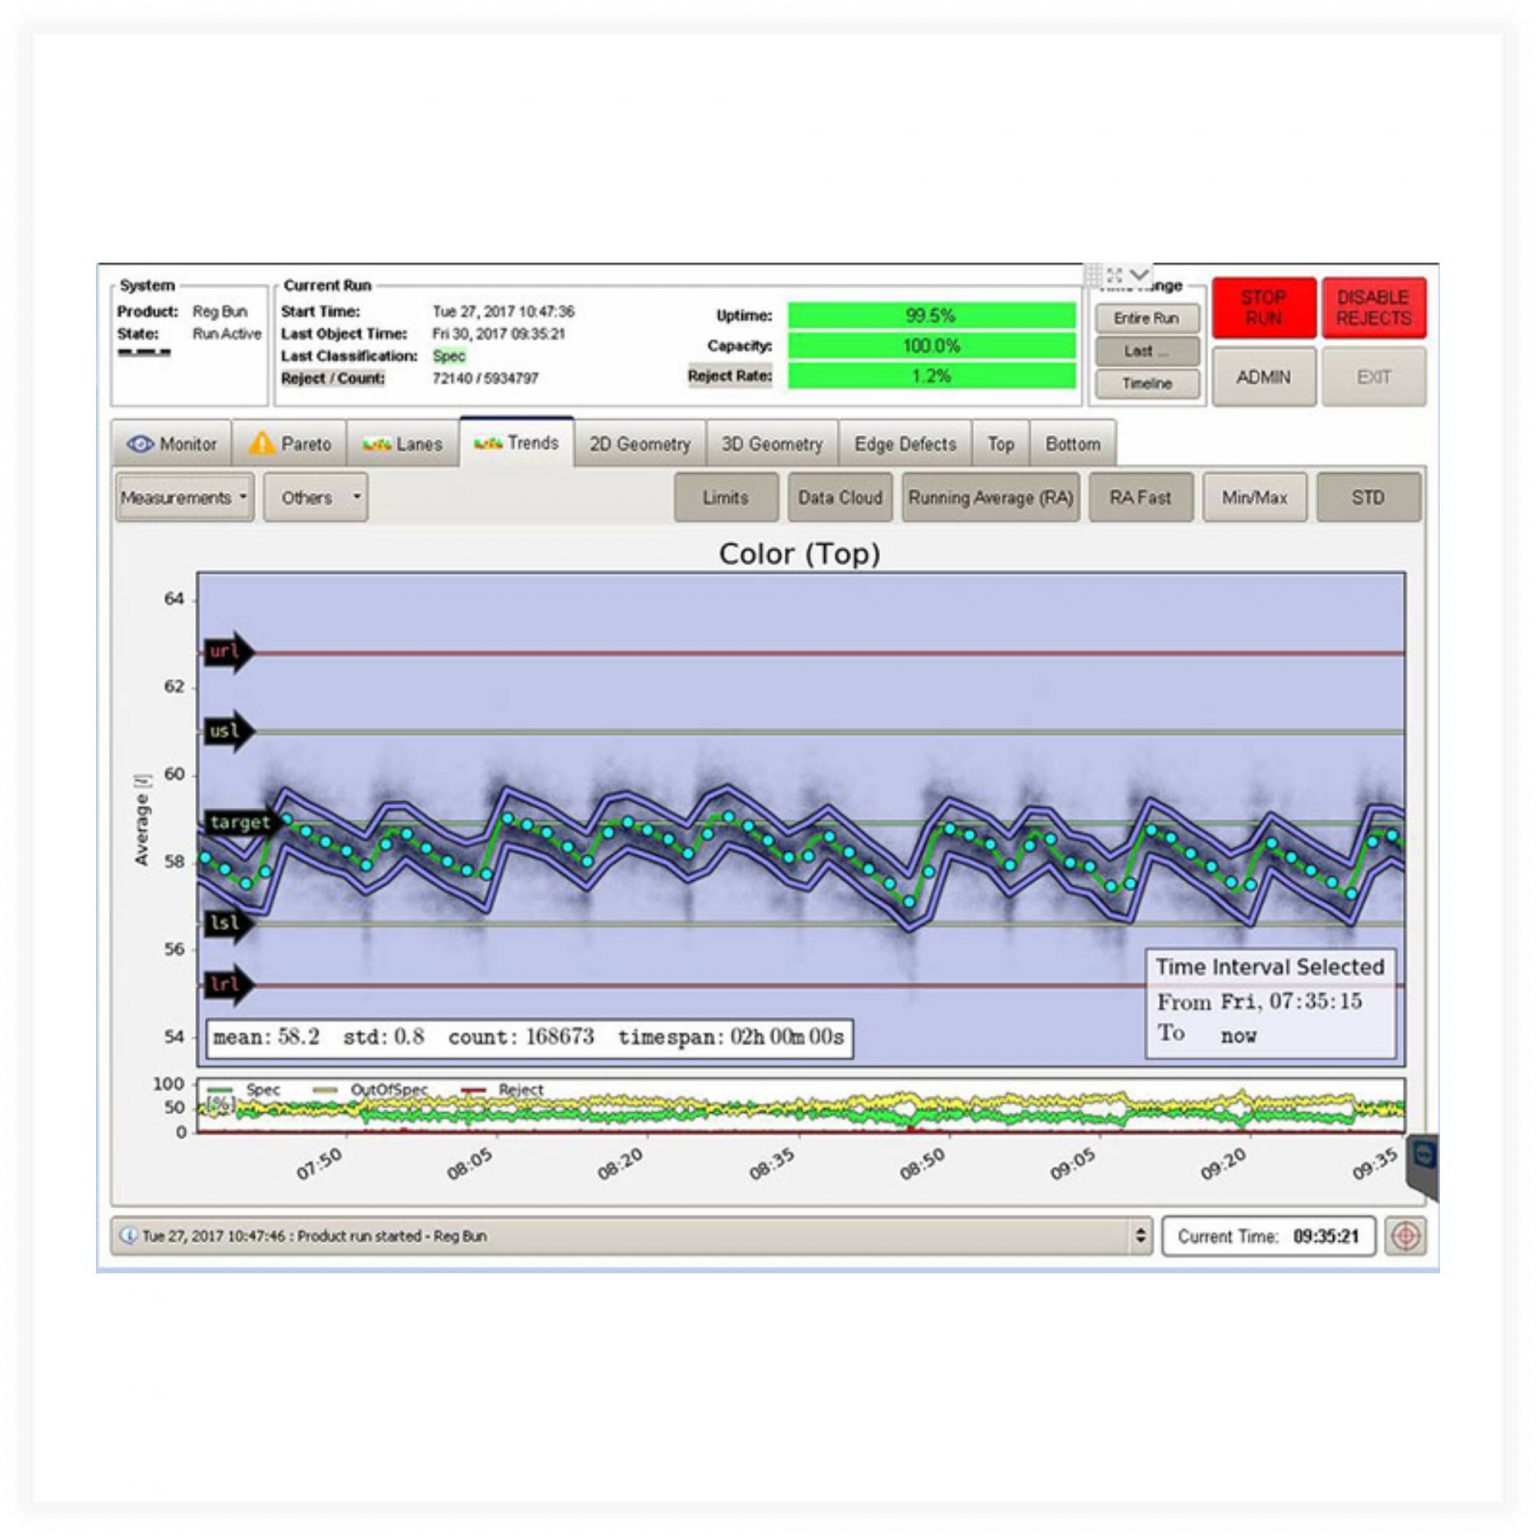Click the info icon in the status message bar

tap(128, 1236)
